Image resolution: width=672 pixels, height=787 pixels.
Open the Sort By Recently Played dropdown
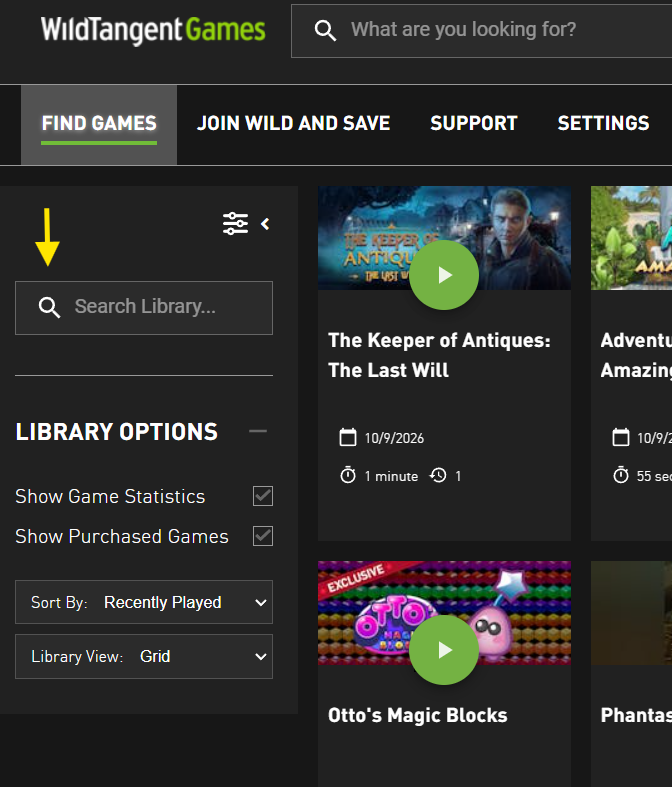144,602
